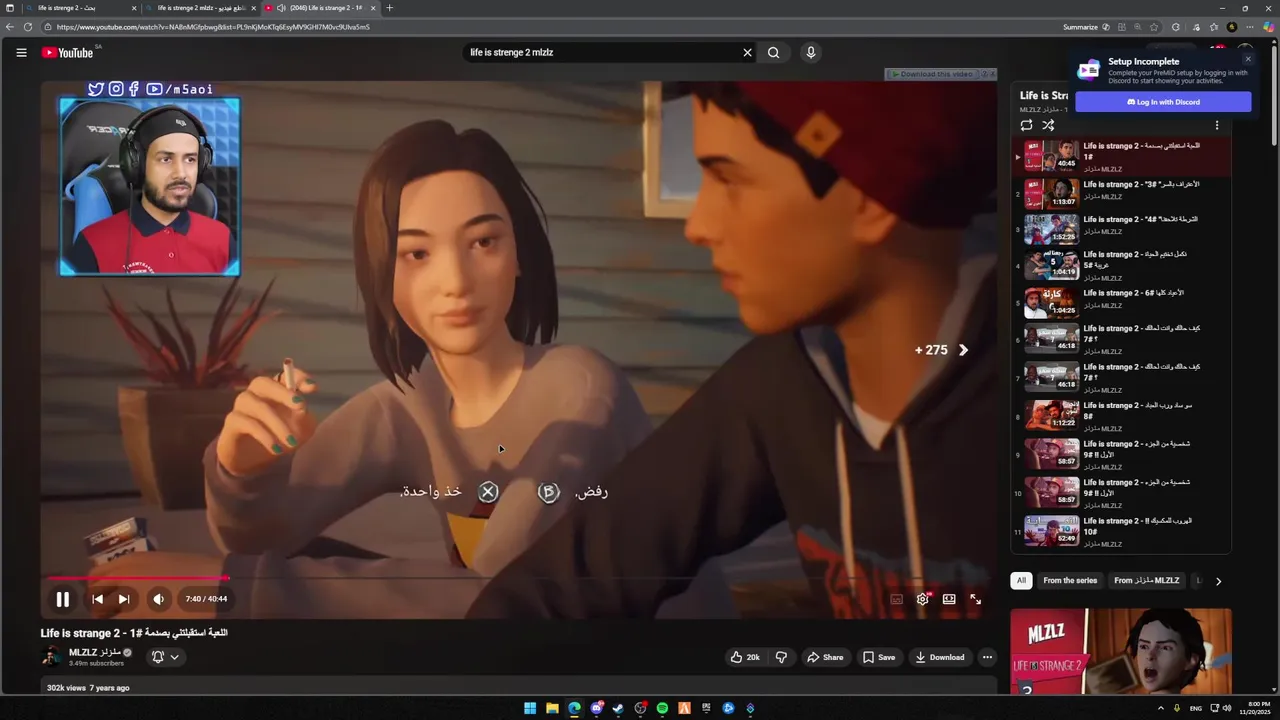1280x720 pixels.
Task: Reload the page
Action: (x=27, y=27)
